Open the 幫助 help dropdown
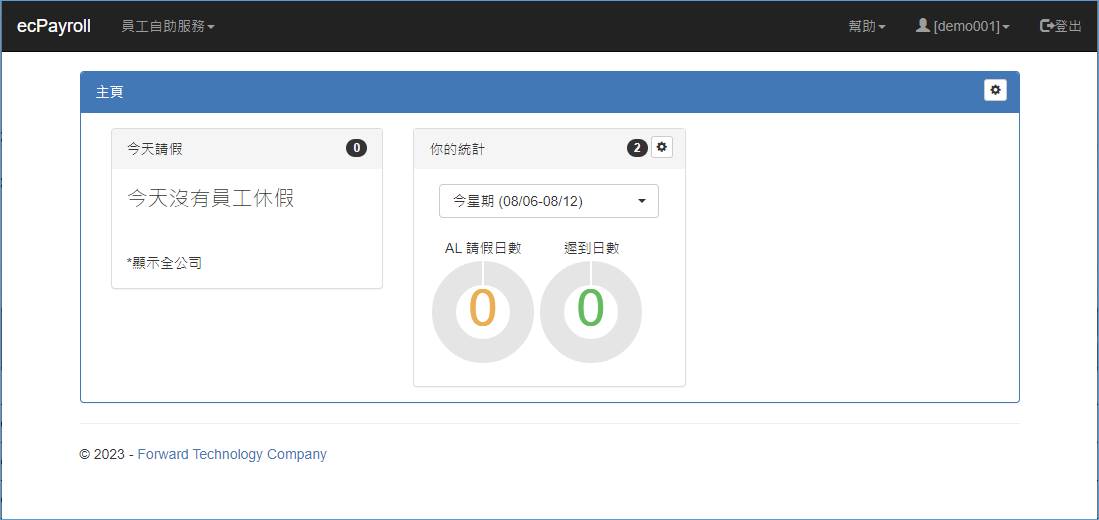Image resolution: width=1099 pixels, height=520 pixels. pyautogui.click(x=866, y=26)
